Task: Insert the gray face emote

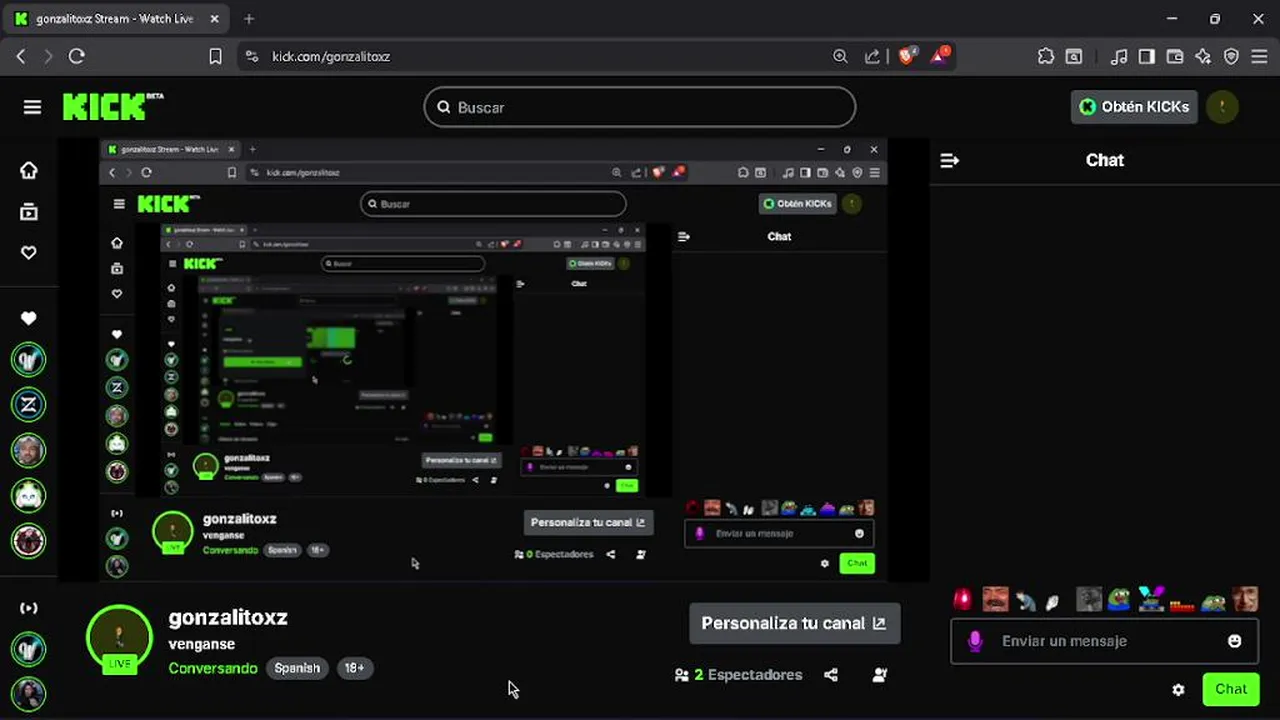Action: pyautogui.click(x=1089, y=599)
